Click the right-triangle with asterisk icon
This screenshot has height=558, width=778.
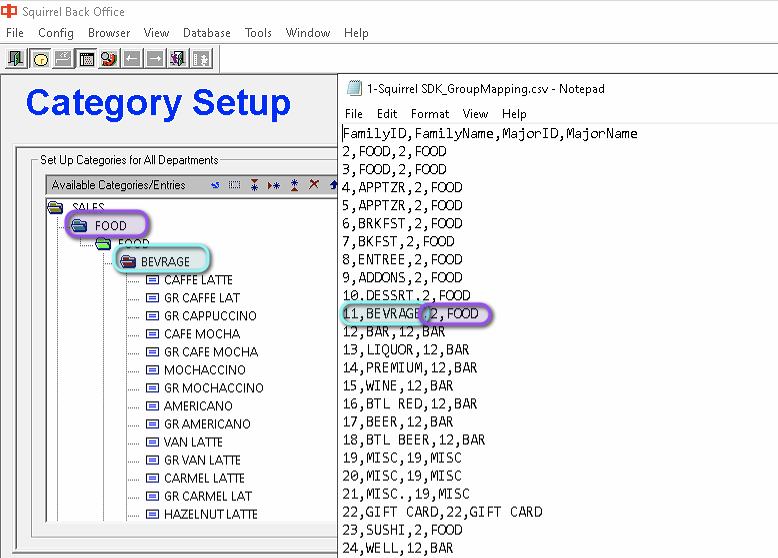click(273, 186)
